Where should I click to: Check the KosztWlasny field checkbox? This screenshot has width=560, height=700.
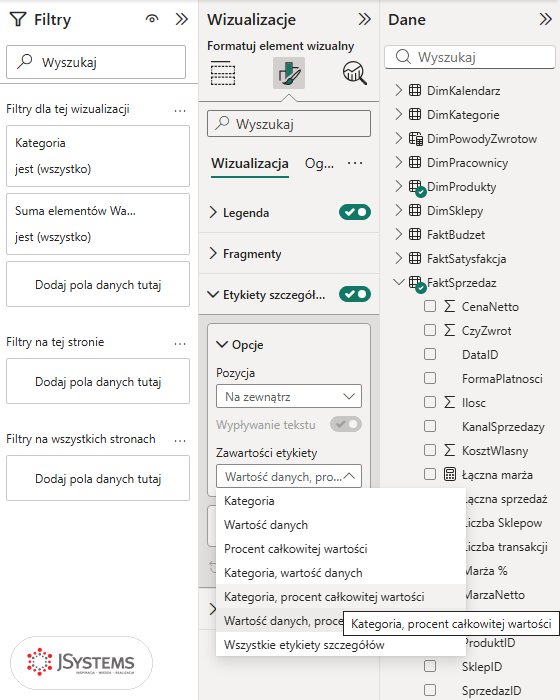pyautogui.click(x=430, y=450)
